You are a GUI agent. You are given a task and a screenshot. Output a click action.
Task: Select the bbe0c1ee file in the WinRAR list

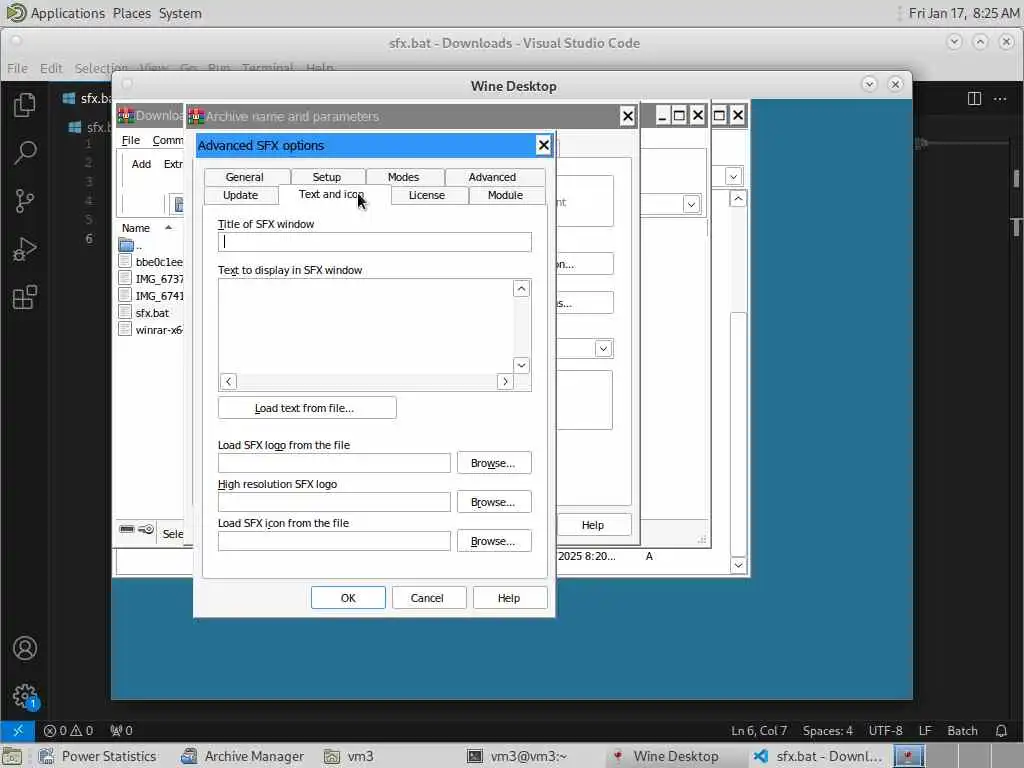coord(152,262)
